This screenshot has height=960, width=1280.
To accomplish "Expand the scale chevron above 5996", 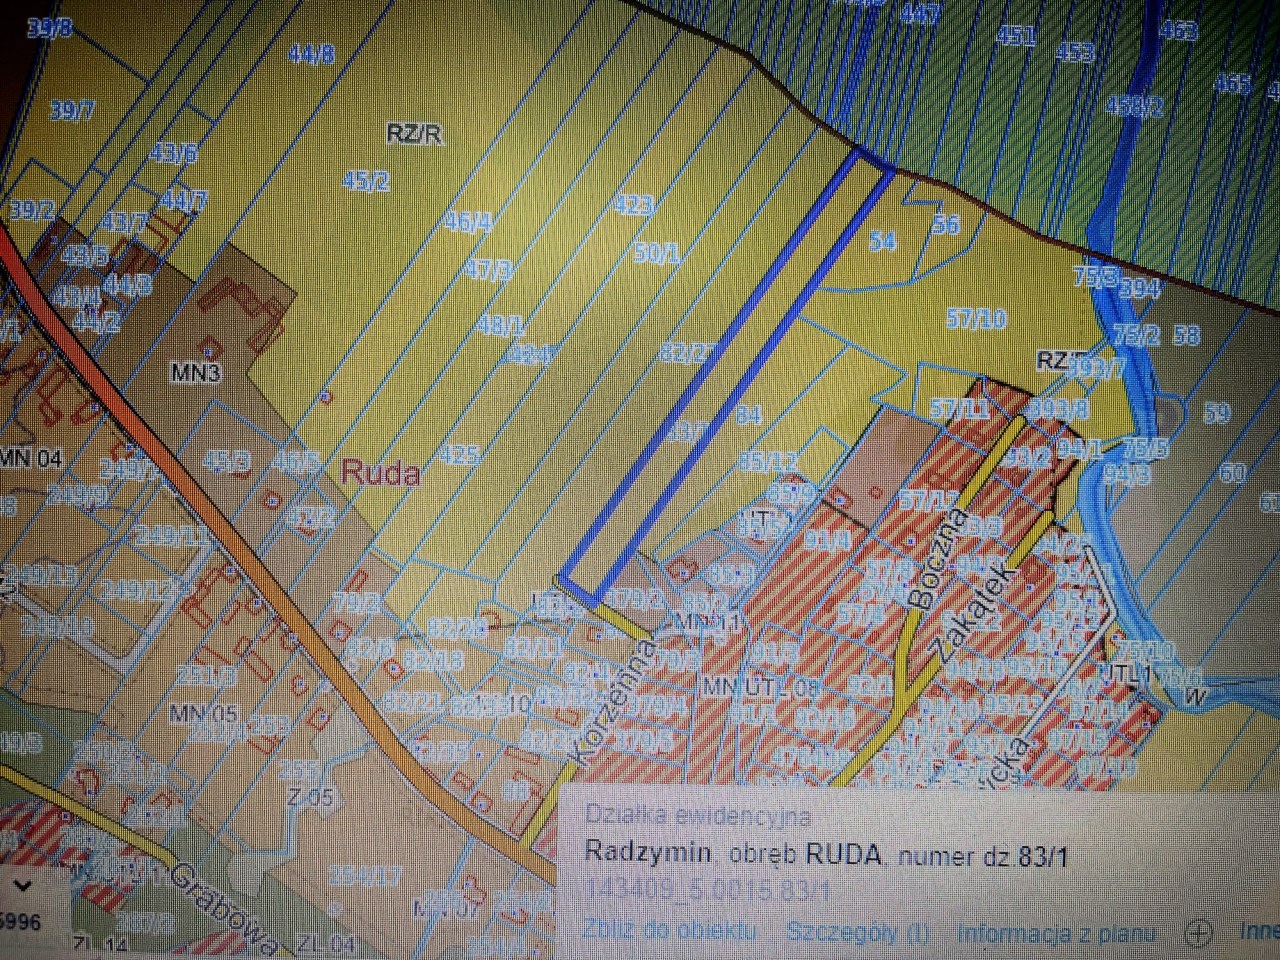I will 22,886.
